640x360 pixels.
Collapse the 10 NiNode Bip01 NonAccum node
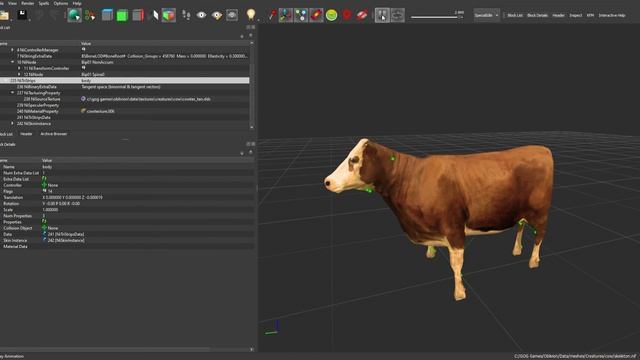click(12, 62)
